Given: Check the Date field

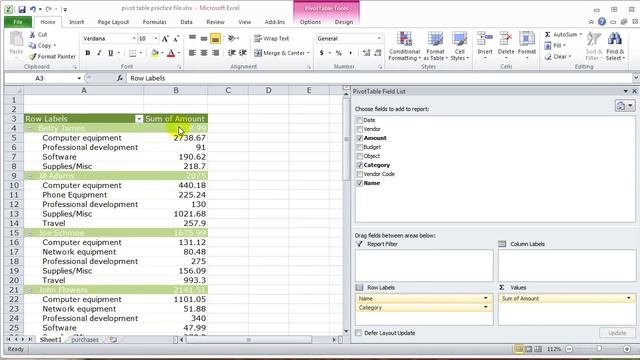Looking at the screenshot, I should coord(360,120).
